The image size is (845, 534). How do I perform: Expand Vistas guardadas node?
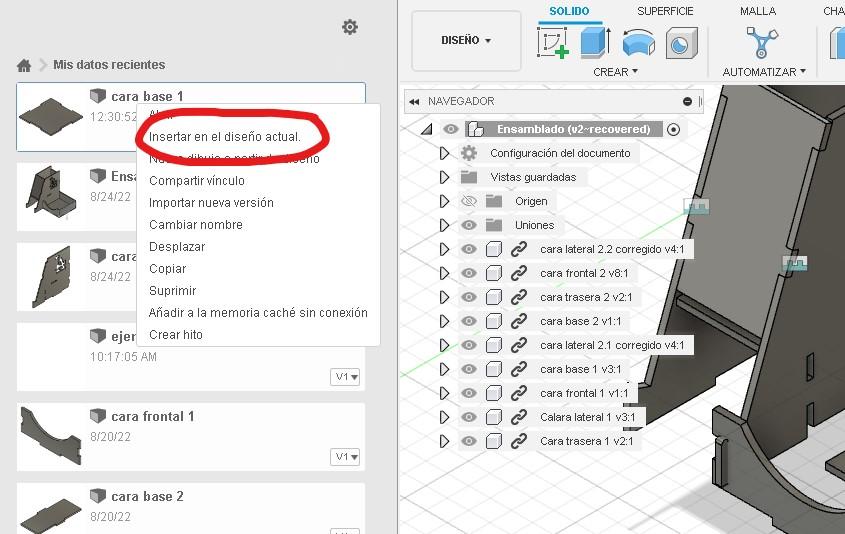tap(444, 177)
